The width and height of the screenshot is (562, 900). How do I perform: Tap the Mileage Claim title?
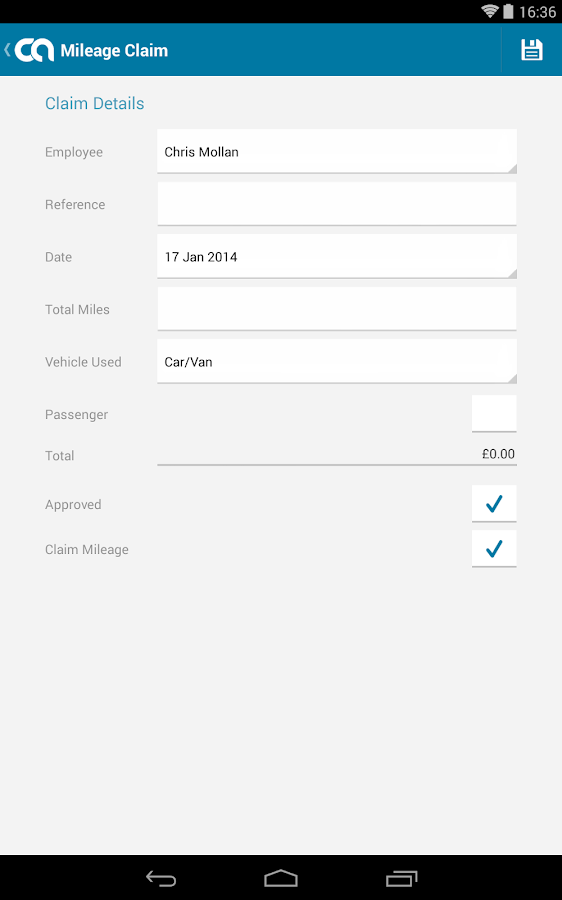tap(114, 51)
